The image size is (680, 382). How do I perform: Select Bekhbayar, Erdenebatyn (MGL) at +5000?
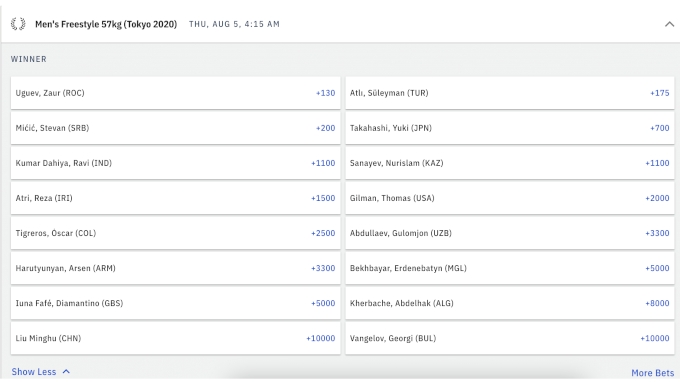pyautogui.click(x=510, y=268)
